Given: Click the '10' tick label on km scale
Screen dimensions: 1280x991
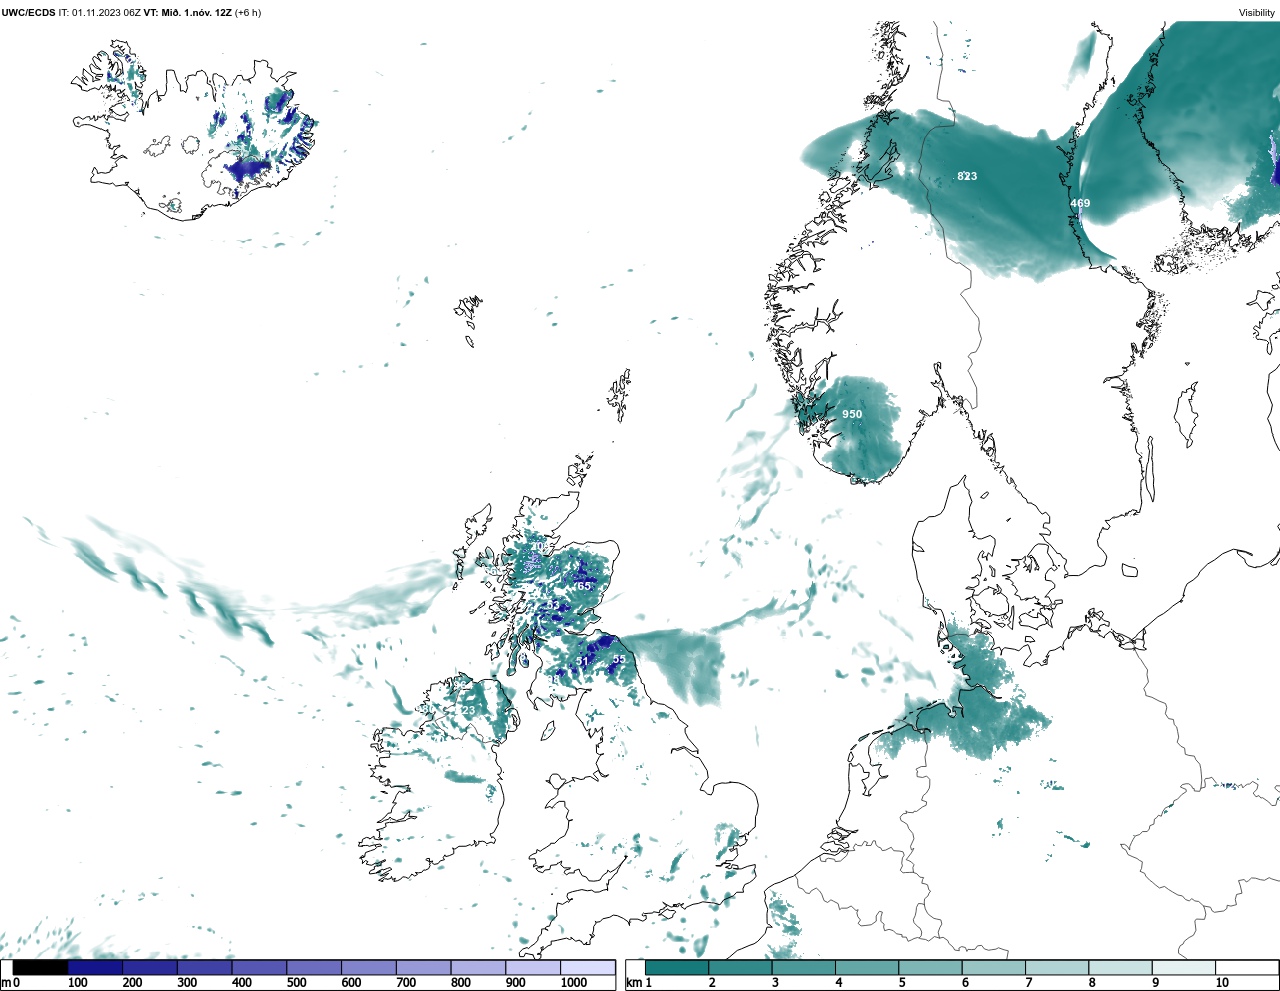Looking at the screenshot, I should pyautogui.click(x=1222, y=983).
